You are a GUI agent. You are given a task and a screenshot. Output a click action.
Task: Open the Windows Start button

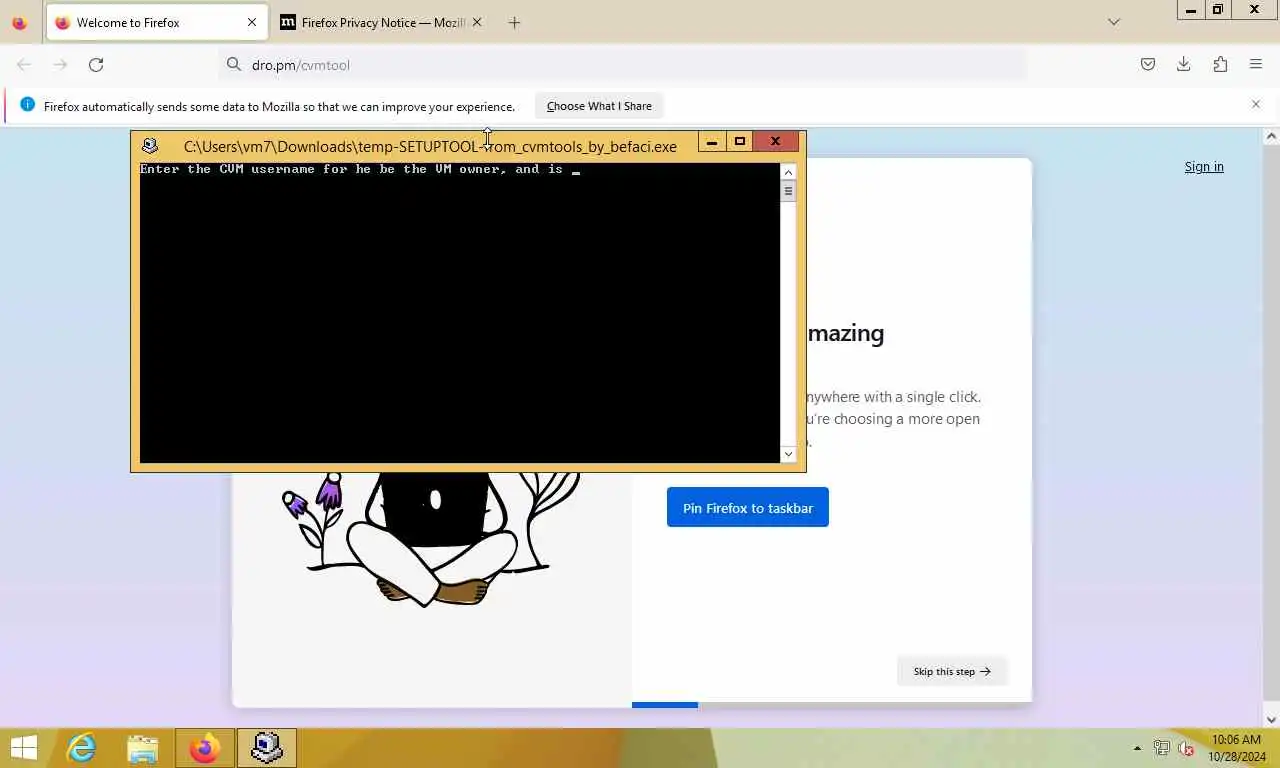(x=23, y=748)
